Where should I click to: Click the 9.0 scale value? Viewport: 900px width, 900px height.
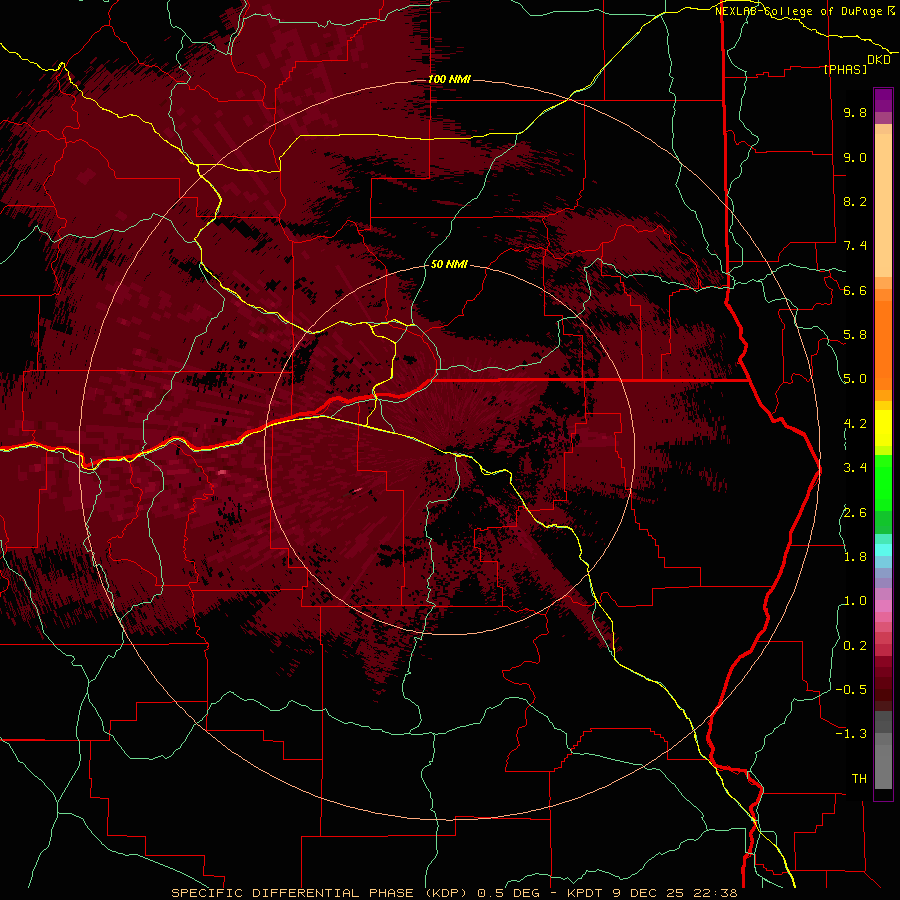click(855, 157)
